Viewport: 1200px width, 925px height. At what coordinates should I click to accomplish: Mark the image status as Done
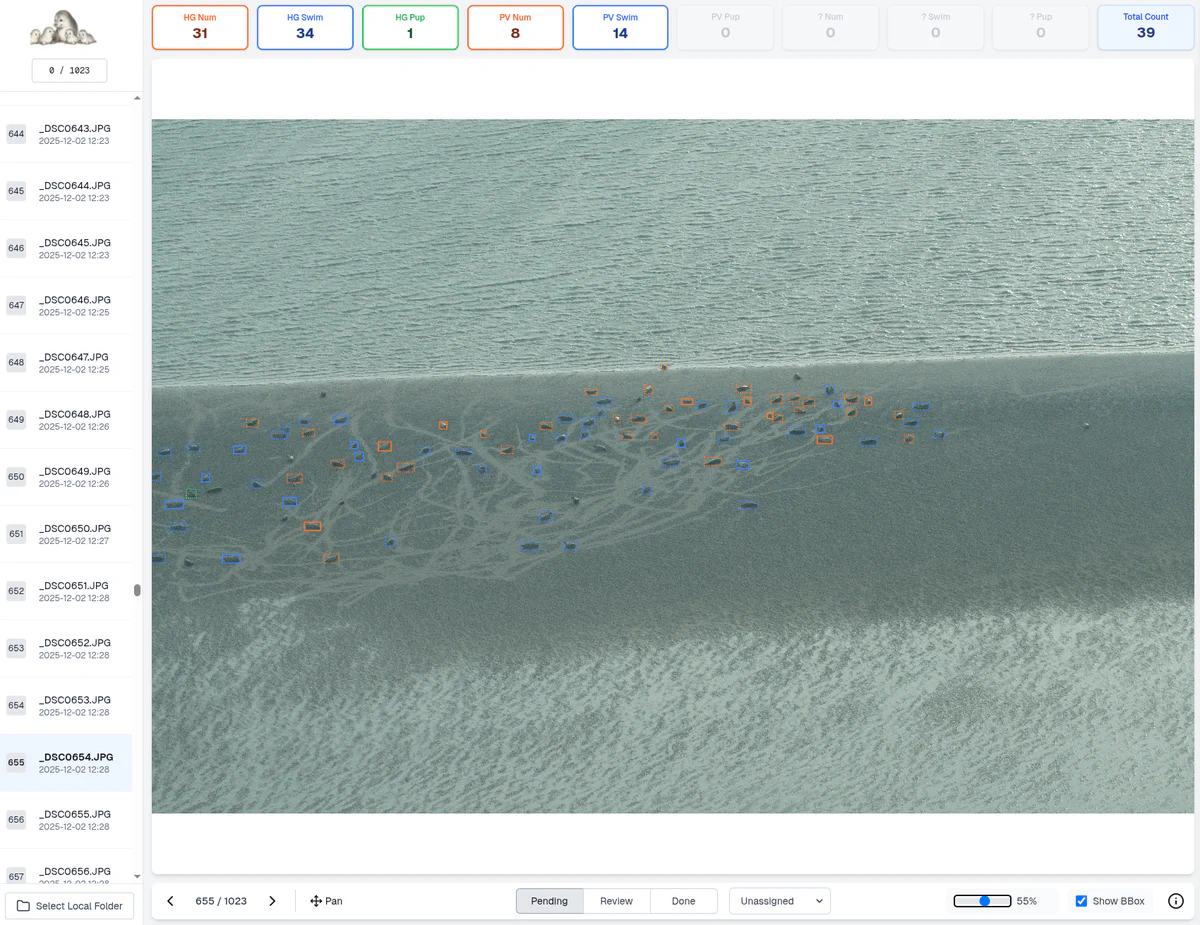(684, 900)
